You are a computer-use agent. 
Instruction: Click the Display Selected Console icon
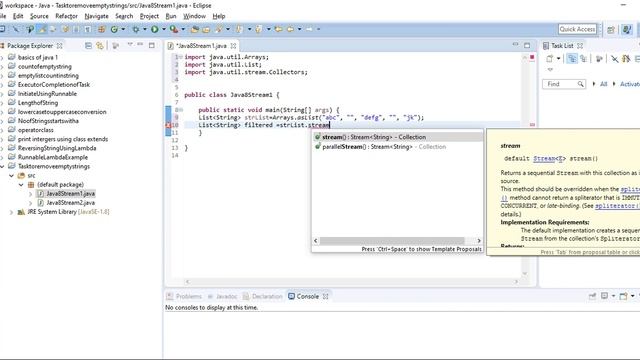604,296
